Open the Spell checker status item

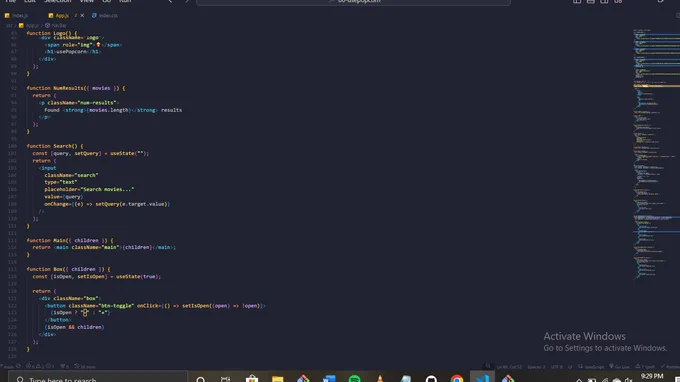(x=644, y=367)
